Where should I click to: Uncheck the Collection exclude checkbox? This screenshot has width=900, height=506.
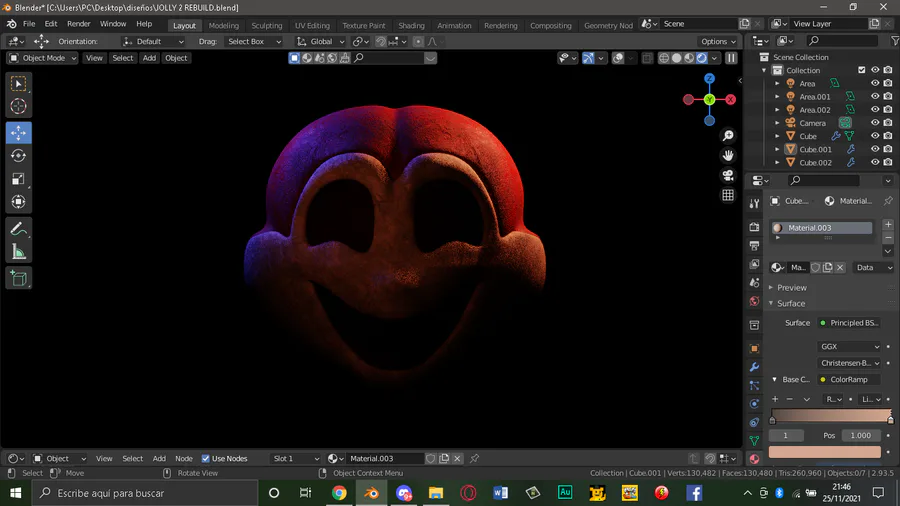(x=862, y=70)
